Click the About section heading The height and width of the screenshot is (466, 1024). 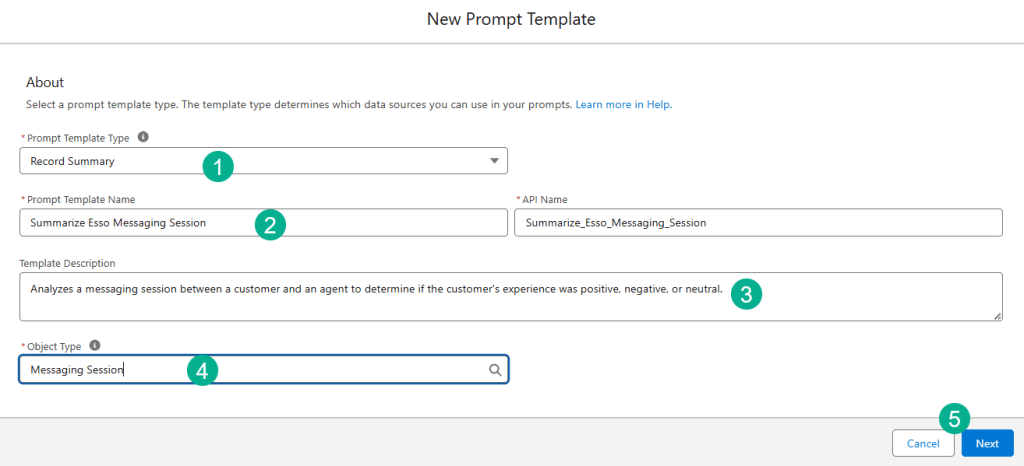point(45,82)
